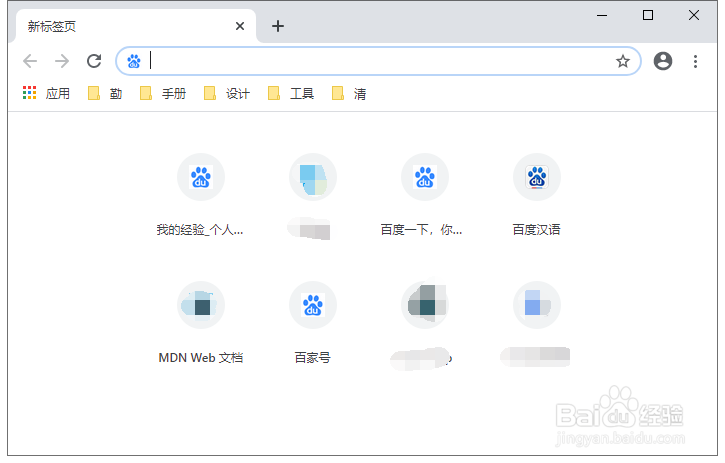
Task: Open the 手册 bookmark folder
Action: click(x=163, y=94)
